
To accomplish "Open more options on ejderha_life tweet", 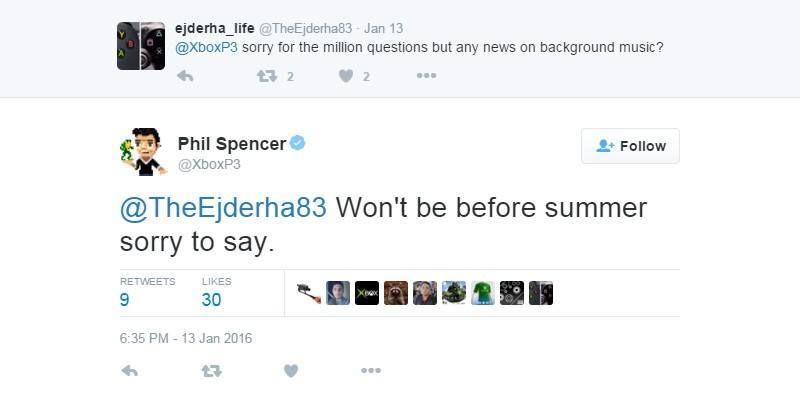I will coord(426,76).
